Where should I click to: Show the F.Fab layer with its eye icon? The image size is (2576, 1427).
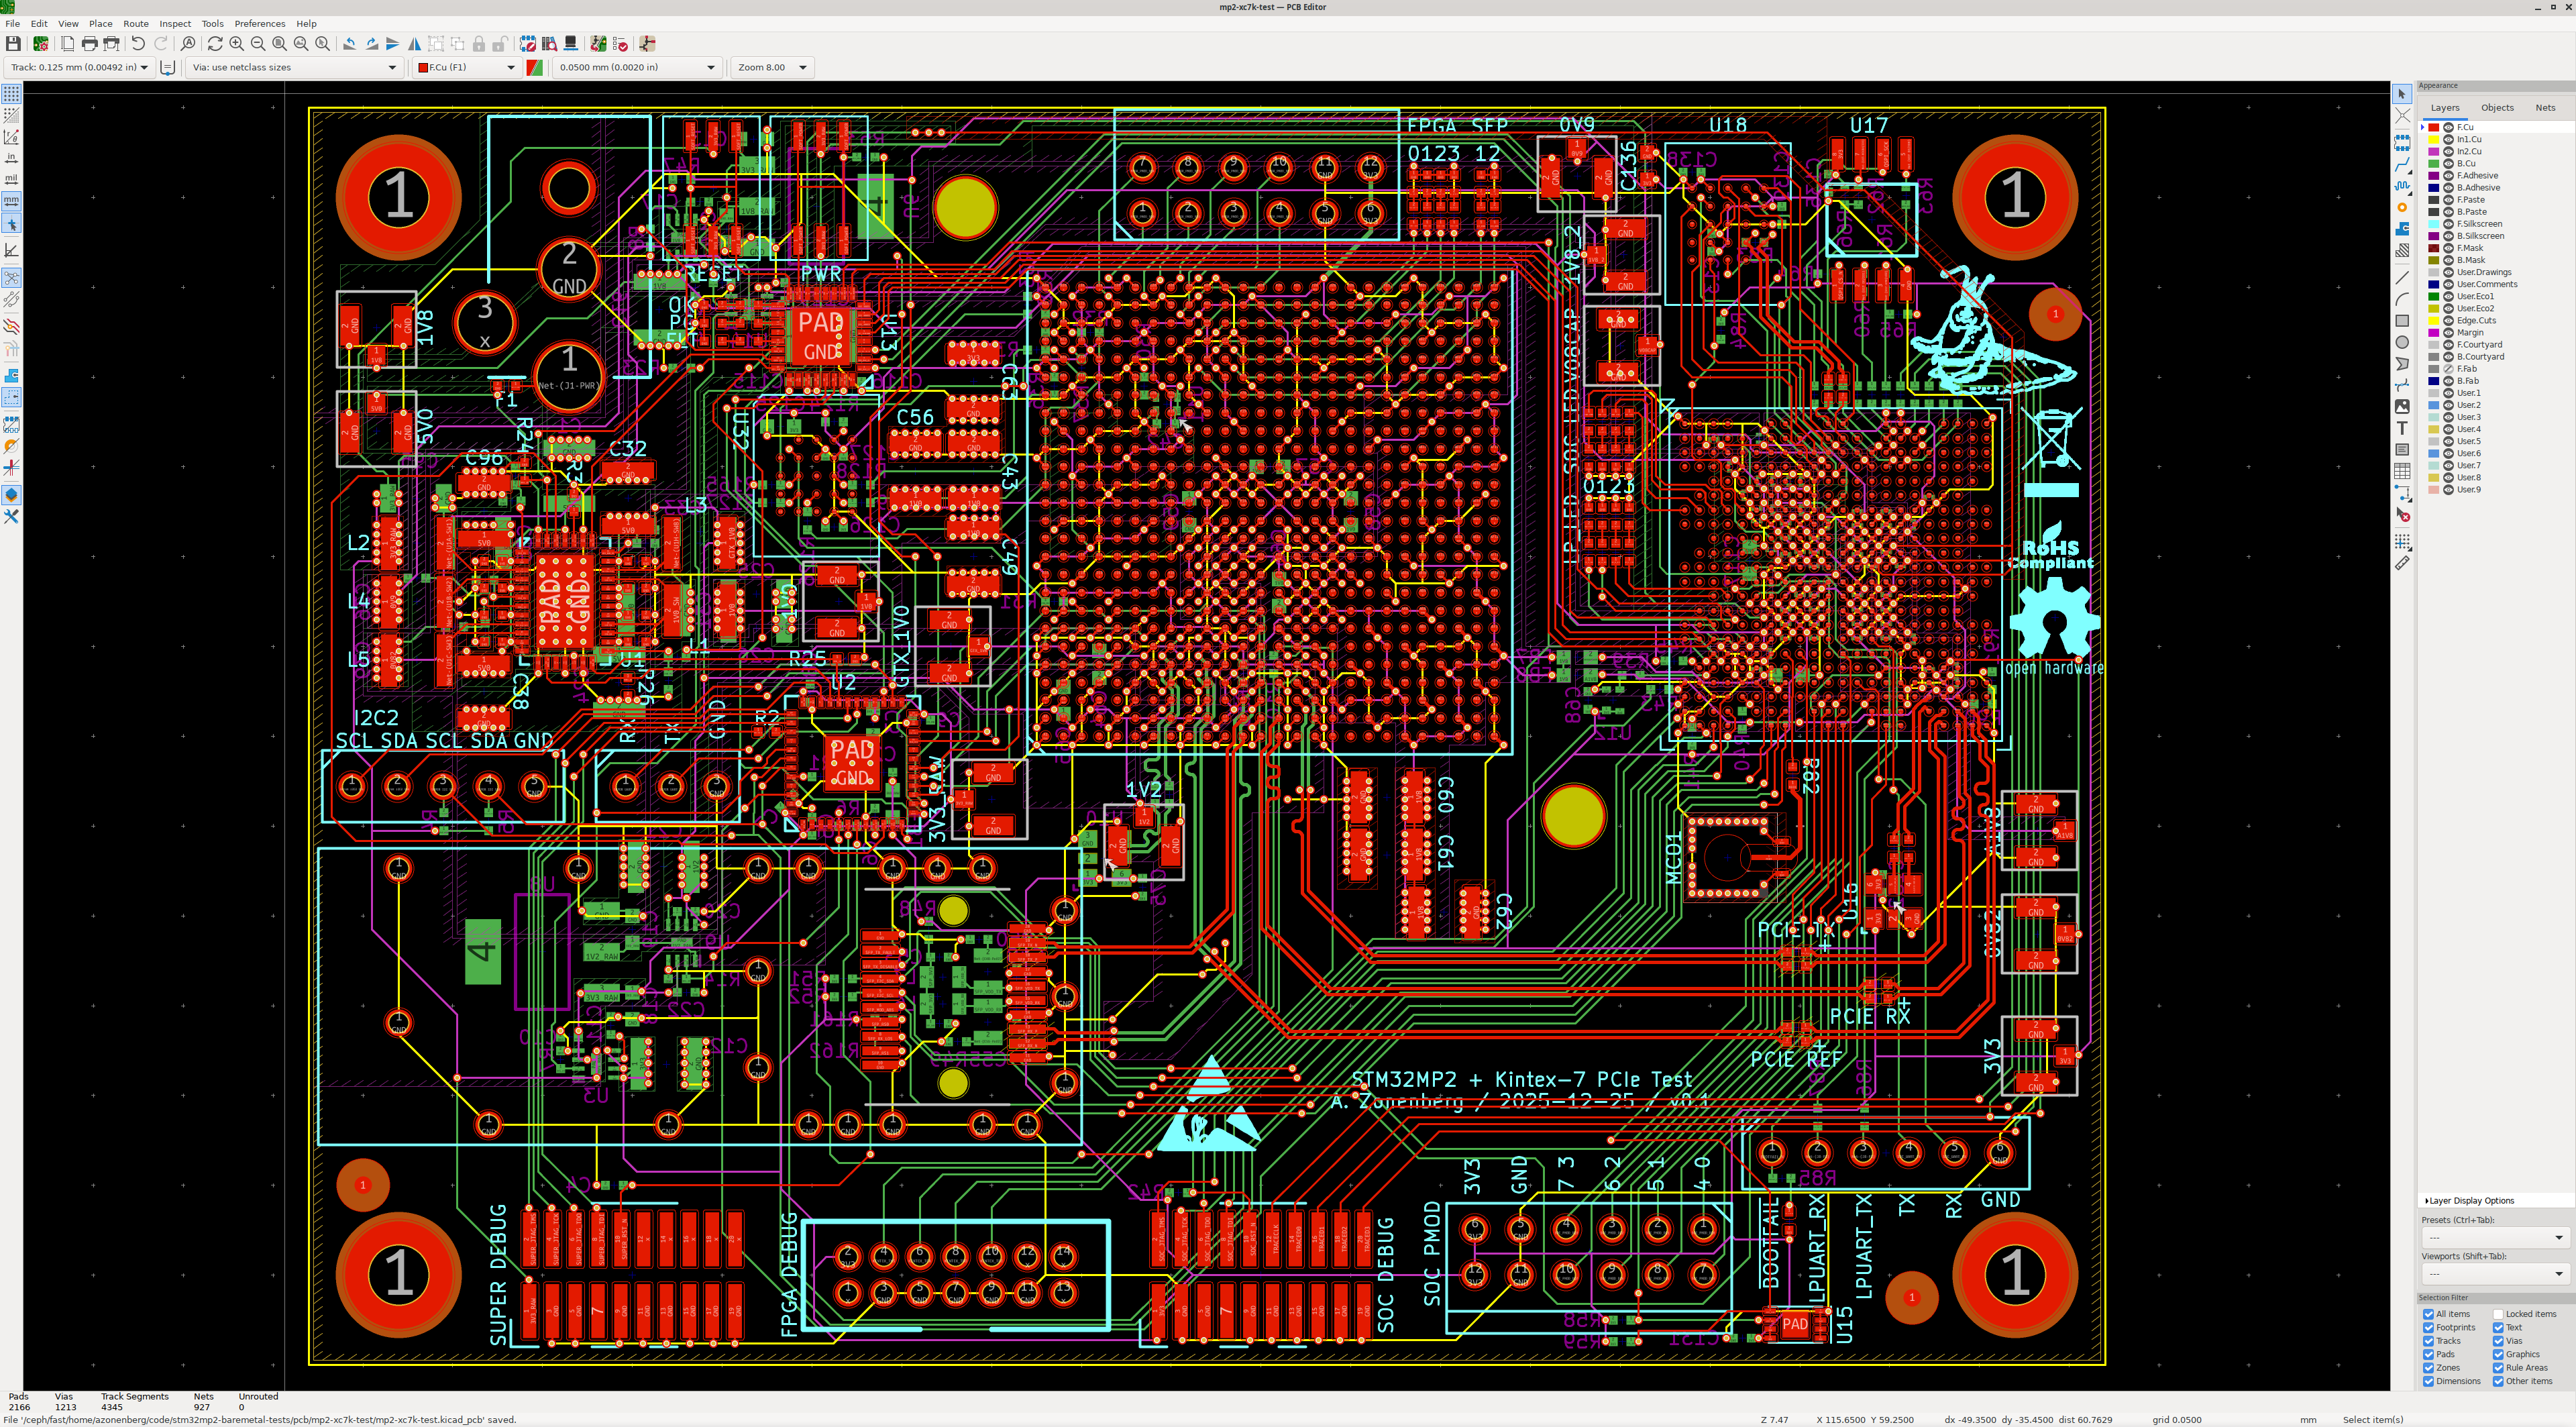pyautogui.click(x=2448, y=369)
